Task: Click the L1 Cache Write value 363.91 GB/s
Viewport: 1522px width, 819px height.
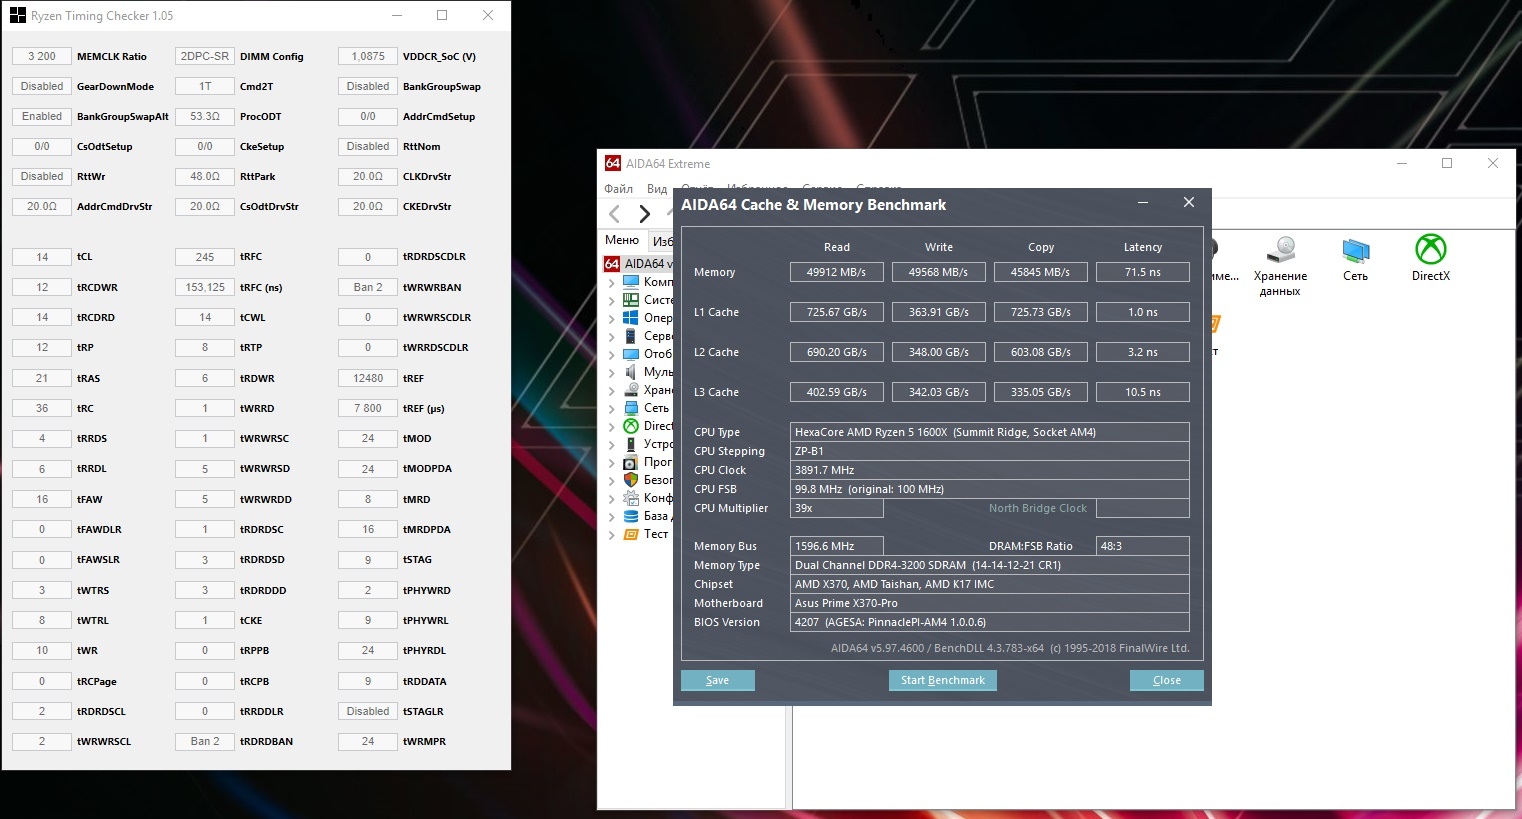Action: tap(939, 312)
